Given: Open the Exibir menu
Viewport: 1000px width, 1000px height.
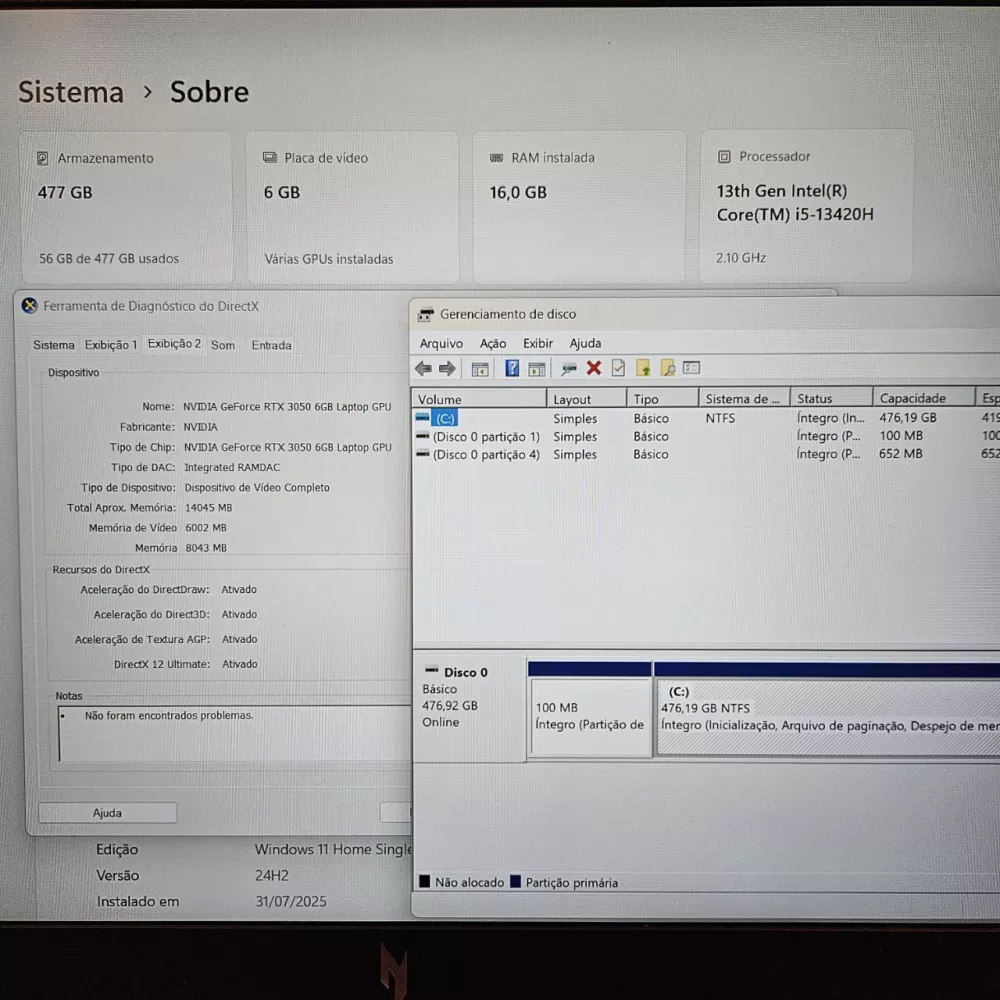Looking at the screenshot, I should 538,343.
